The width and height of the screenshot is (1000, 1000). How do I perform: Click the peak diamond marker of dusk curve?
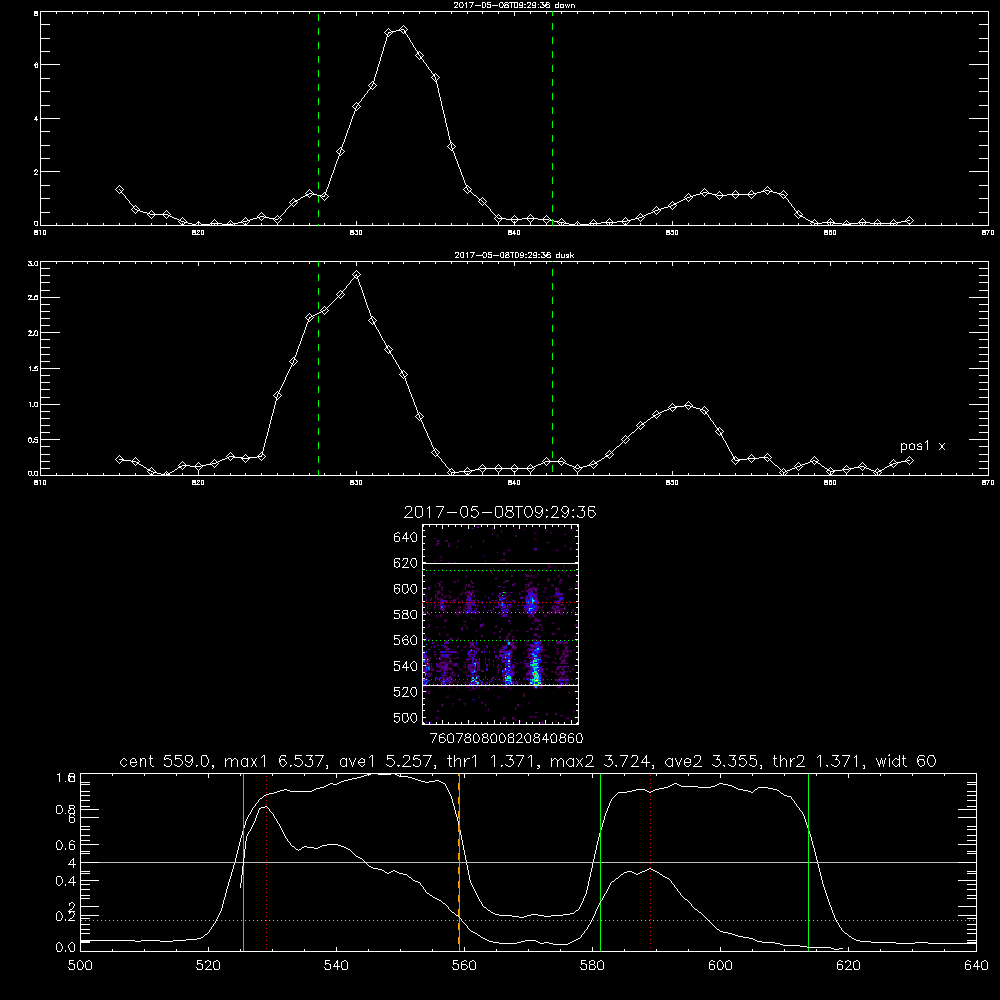click(357, 275)
